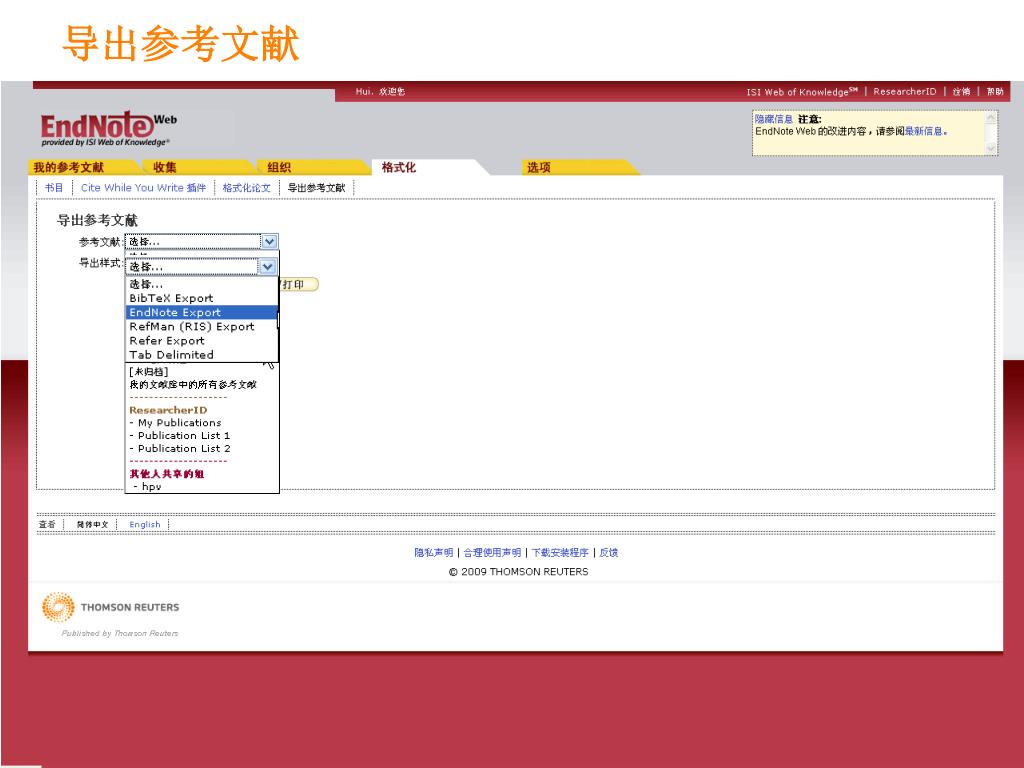
Task: Select RefMan (RIS) Export option
Action: (192, 327)
